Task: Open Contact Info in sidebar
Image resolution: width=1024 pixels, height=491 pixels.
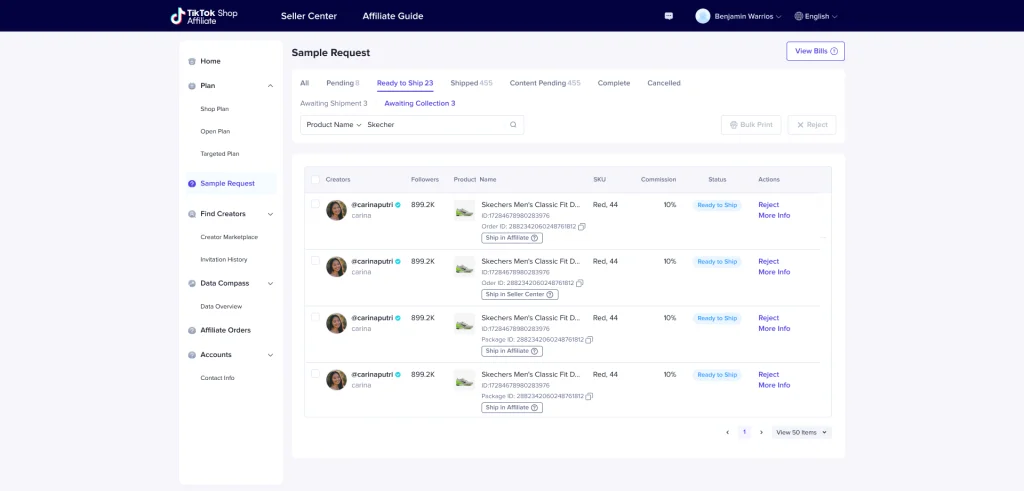Action: pos(217,378)
